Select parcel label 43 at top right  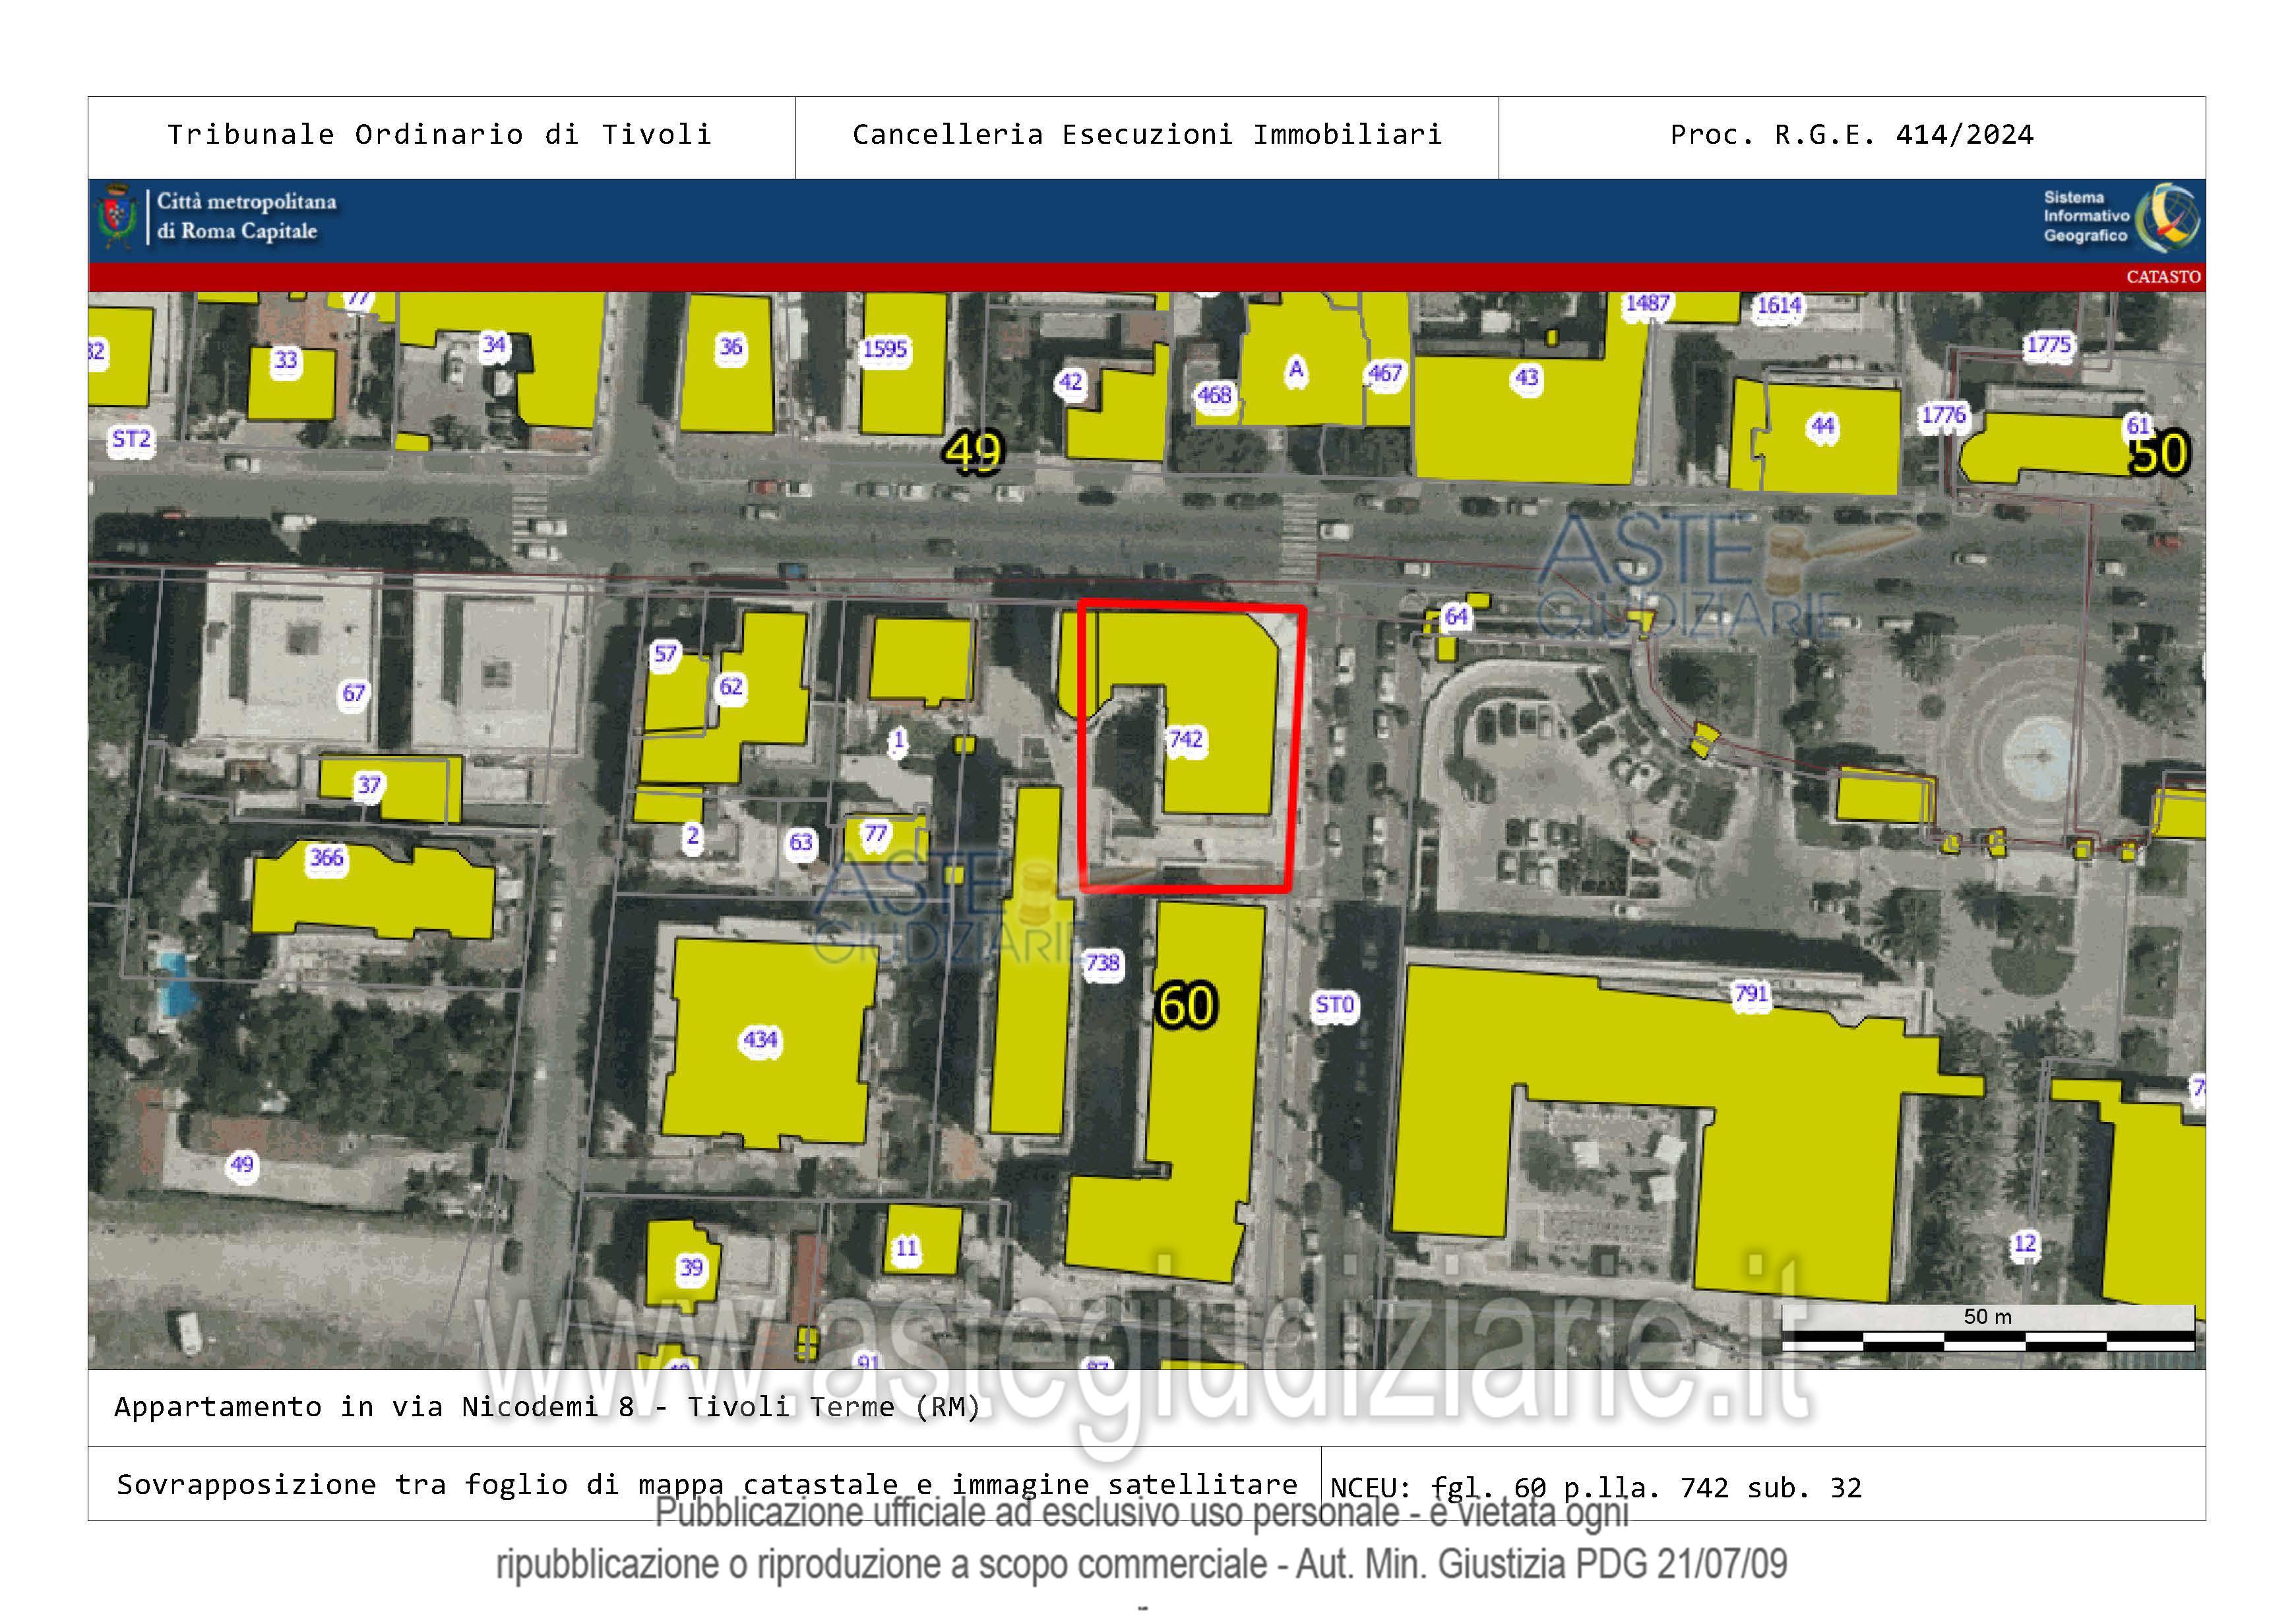coord(1526,378)
